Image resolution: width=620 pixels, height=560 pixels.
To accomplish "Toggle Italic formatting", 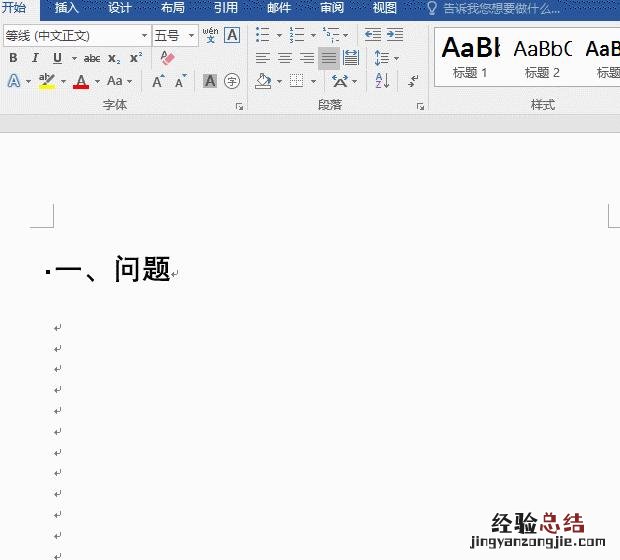I will coord(34,58).
